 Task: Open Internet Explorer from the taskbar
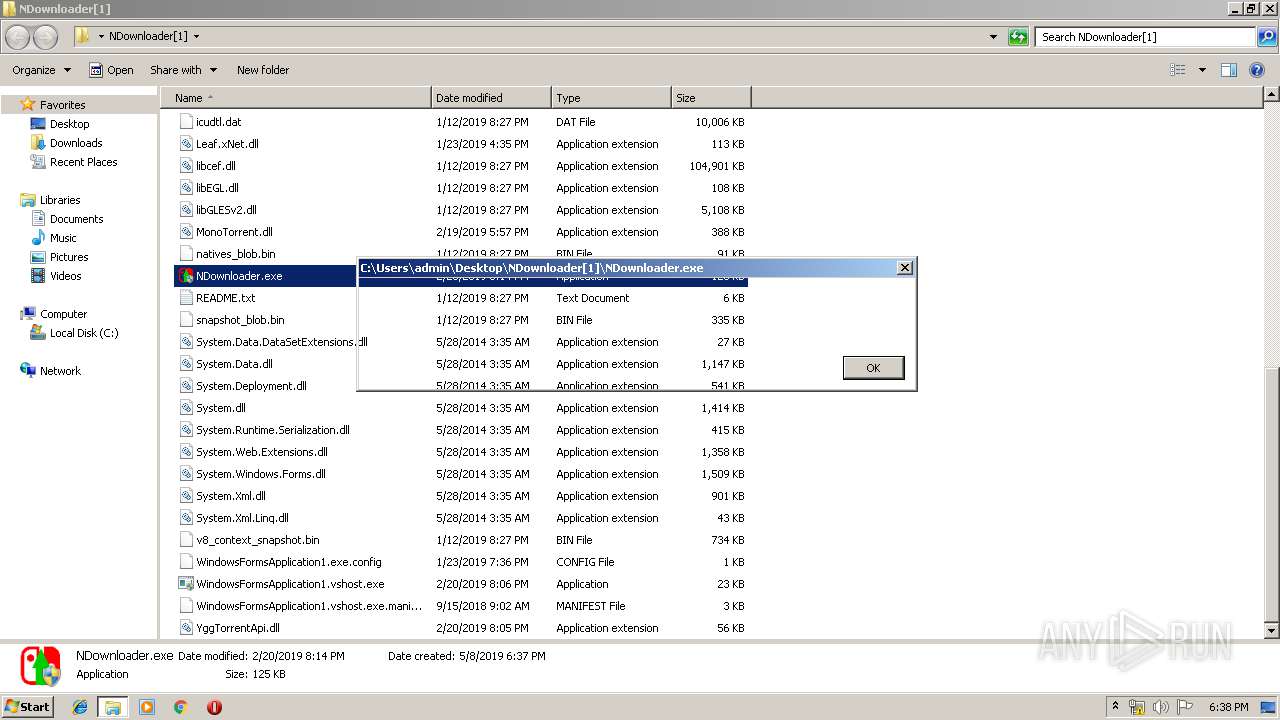80,707
